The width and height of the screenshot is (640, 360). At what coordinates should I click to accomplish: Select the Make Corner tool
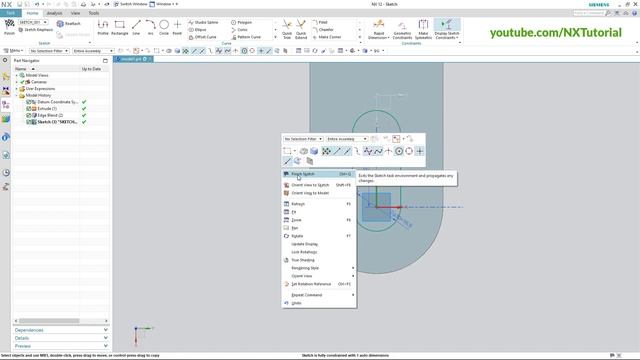click(327, 37)
